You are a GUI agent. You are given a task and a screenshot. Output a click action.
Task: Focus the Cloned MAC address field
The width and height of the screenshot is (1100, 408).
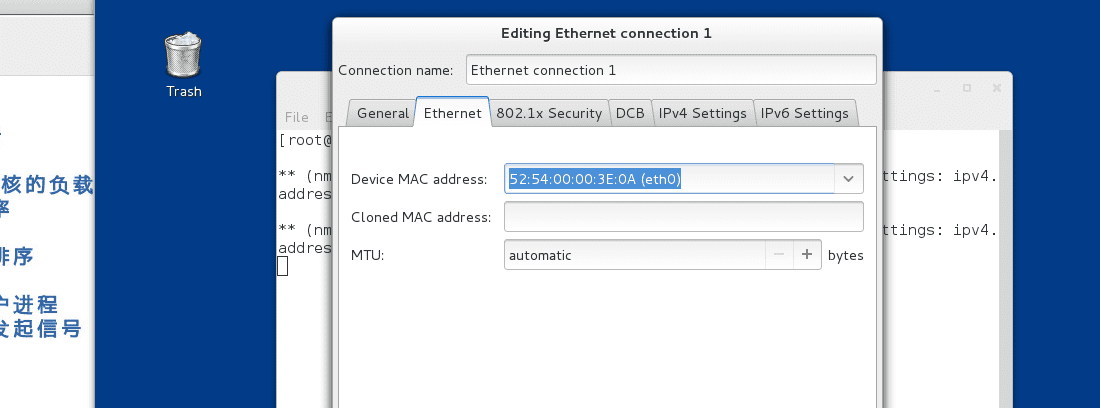tap(683, 217)
